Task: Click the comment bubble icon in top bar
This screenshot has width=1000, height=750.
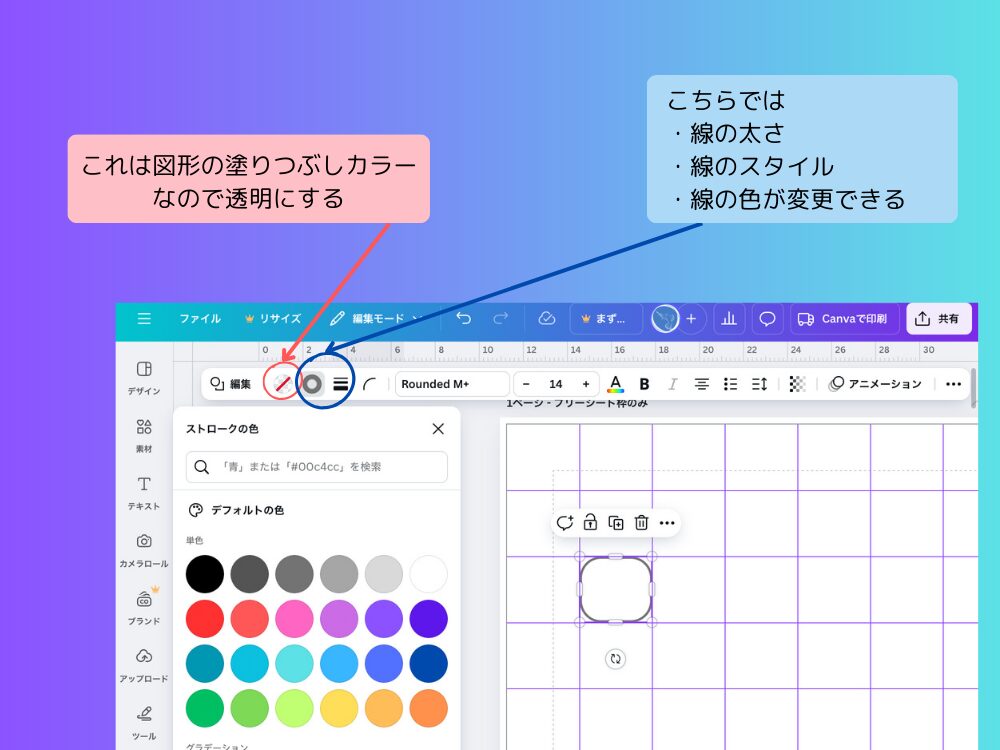Action: coord(767,318)
